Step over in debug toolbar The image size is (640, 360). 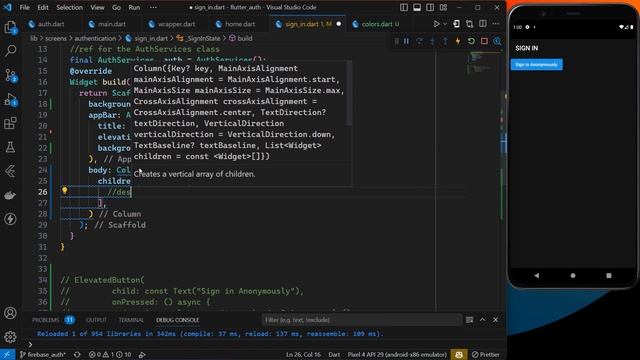pyautogui.click(x=419, y=41)
